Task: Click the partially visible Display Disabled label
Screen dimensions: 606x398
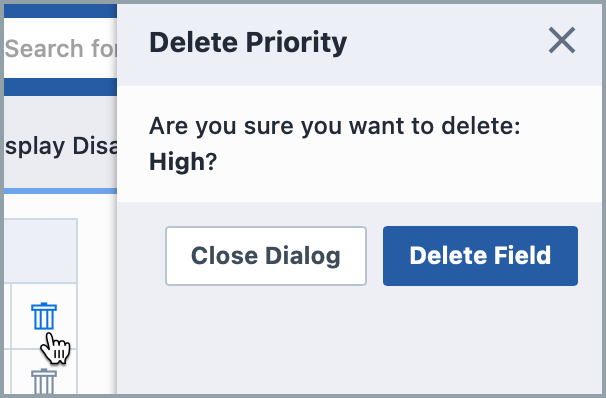Action: pyautogui.click(x=61, y=146)
